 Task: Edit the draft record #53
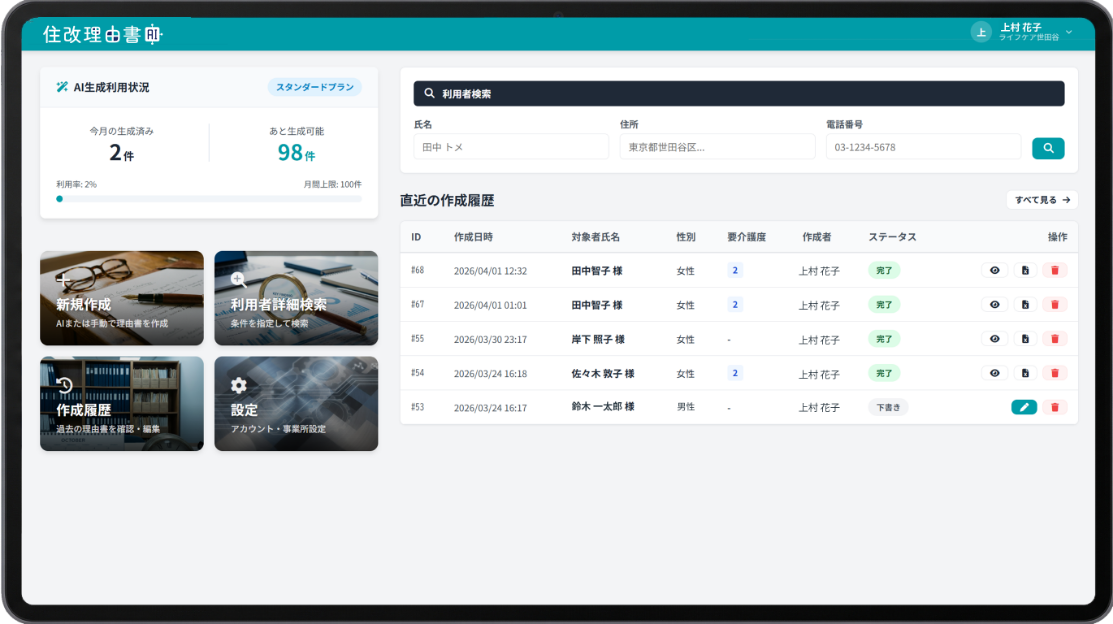(x=1024, y=407)
